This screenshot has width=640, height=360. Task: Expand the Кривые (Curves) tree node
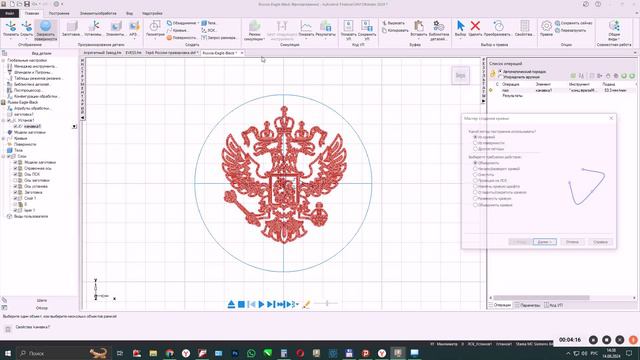[3, 138]
